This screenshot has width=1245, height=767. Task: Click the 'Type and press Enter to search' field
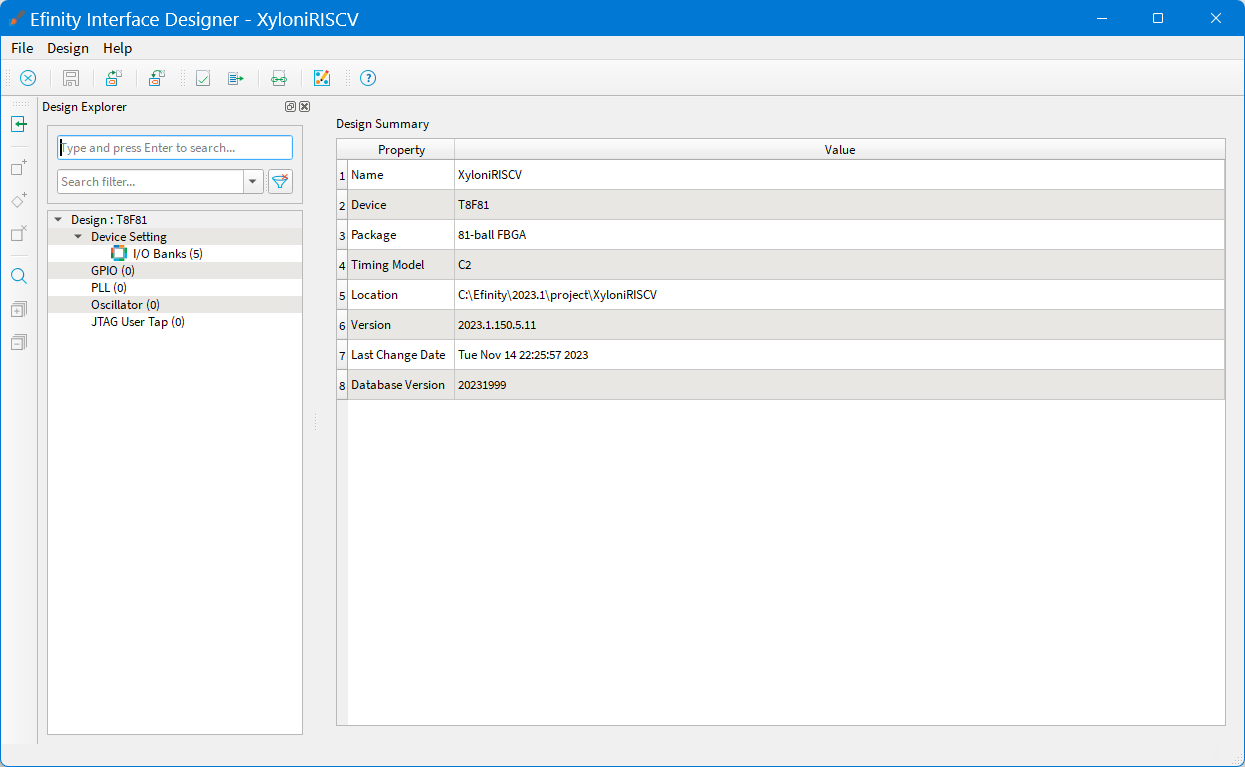pos(175,148)
